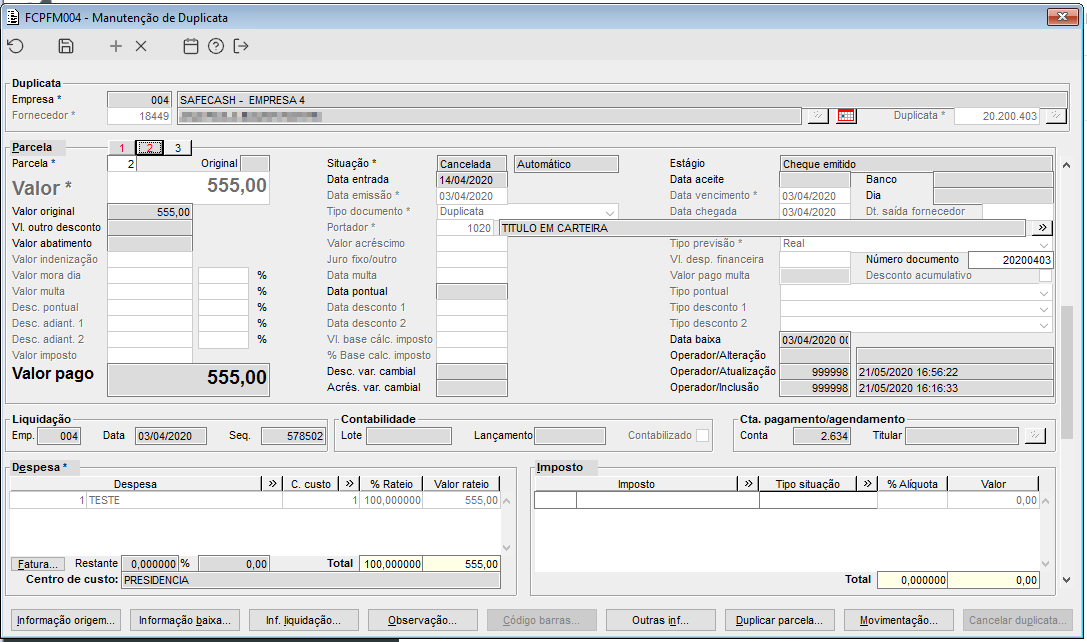
Task: Click the Despesa grid scroll down arrow
Action: tap(507, 548)
